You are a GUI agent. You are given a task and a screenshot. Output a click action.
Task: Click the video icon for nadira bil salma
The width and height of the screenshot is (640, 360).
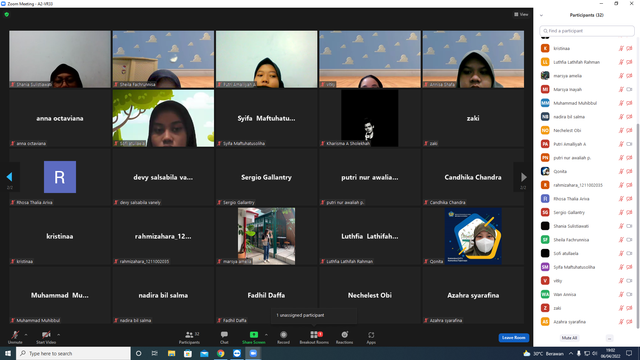tap(629, 117)
